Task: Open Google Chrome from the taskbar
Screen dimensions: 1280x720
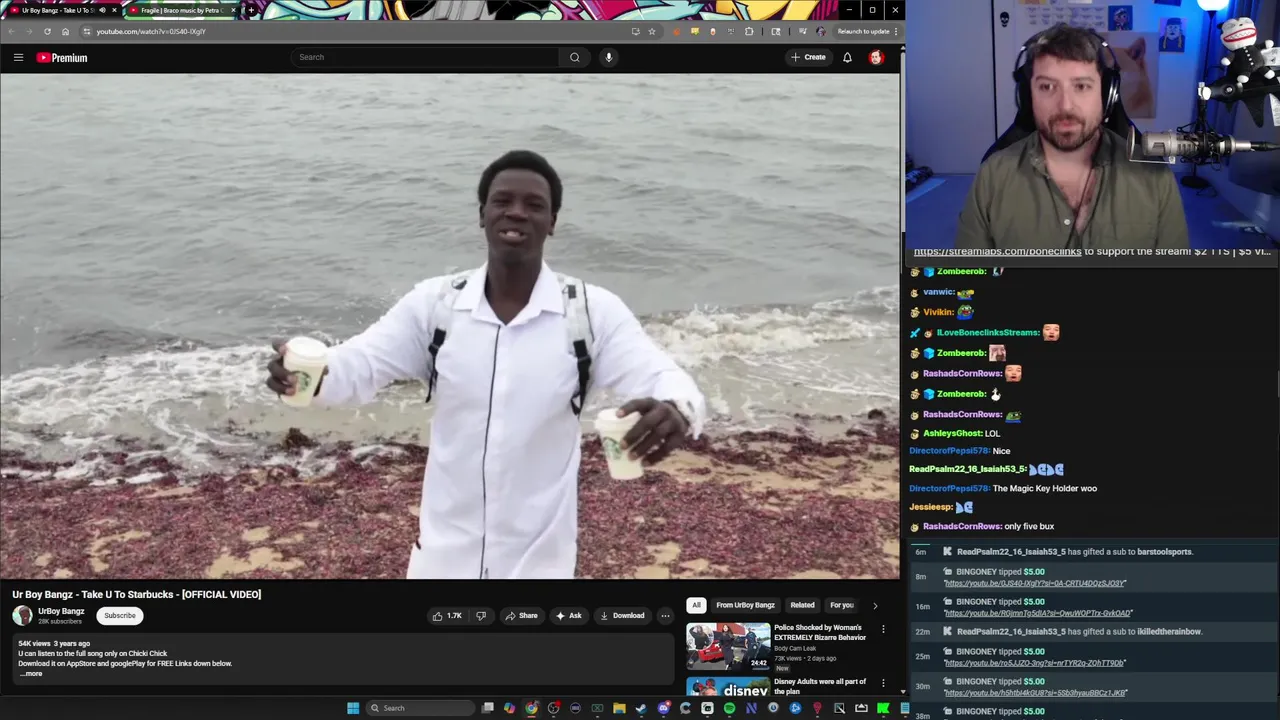Action: click(x=532, y=708)
